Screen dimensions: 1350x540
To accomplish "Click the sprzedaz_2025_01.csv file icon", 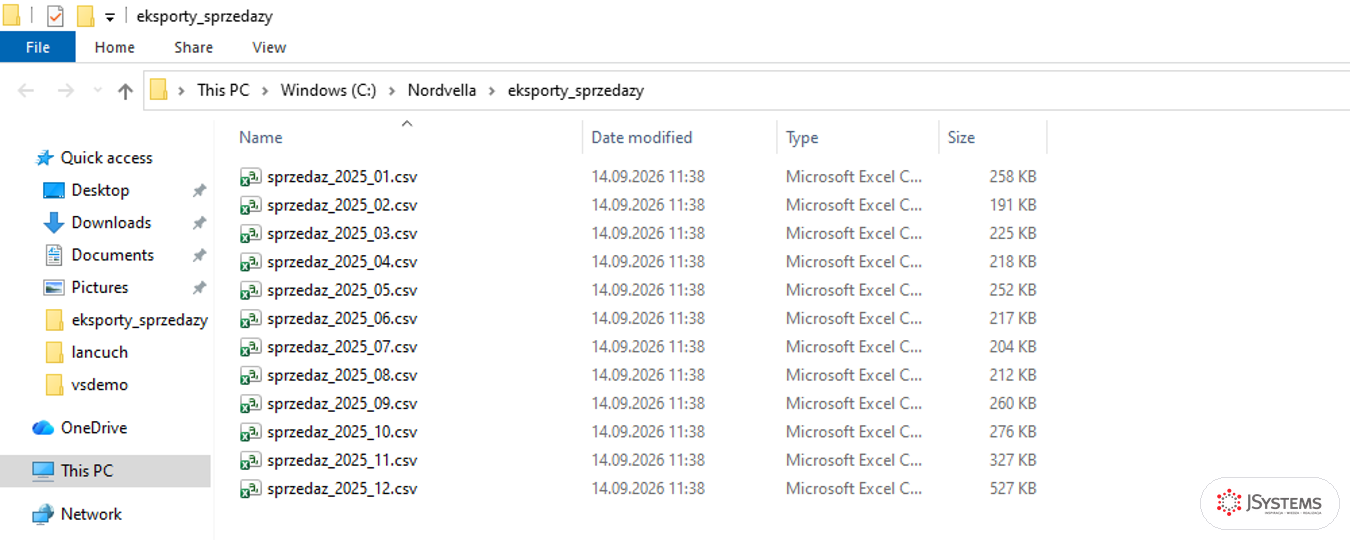I will click(x=250, y=177).
